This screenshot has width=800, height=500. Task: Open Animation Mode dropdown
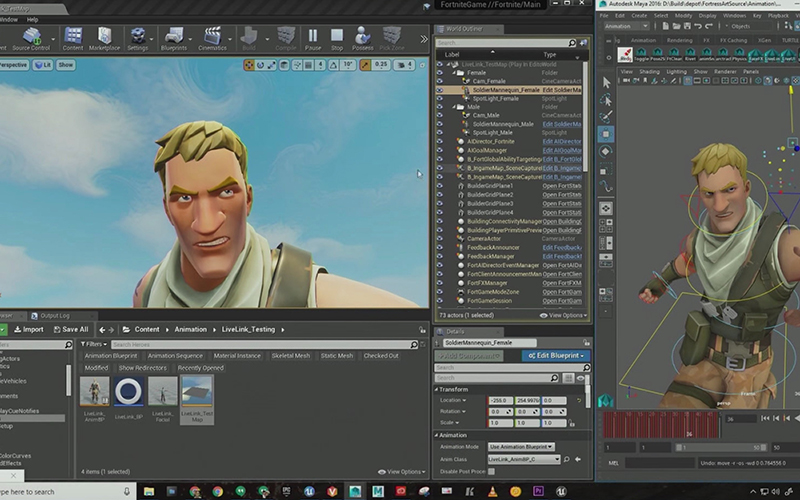coord(521,447)
